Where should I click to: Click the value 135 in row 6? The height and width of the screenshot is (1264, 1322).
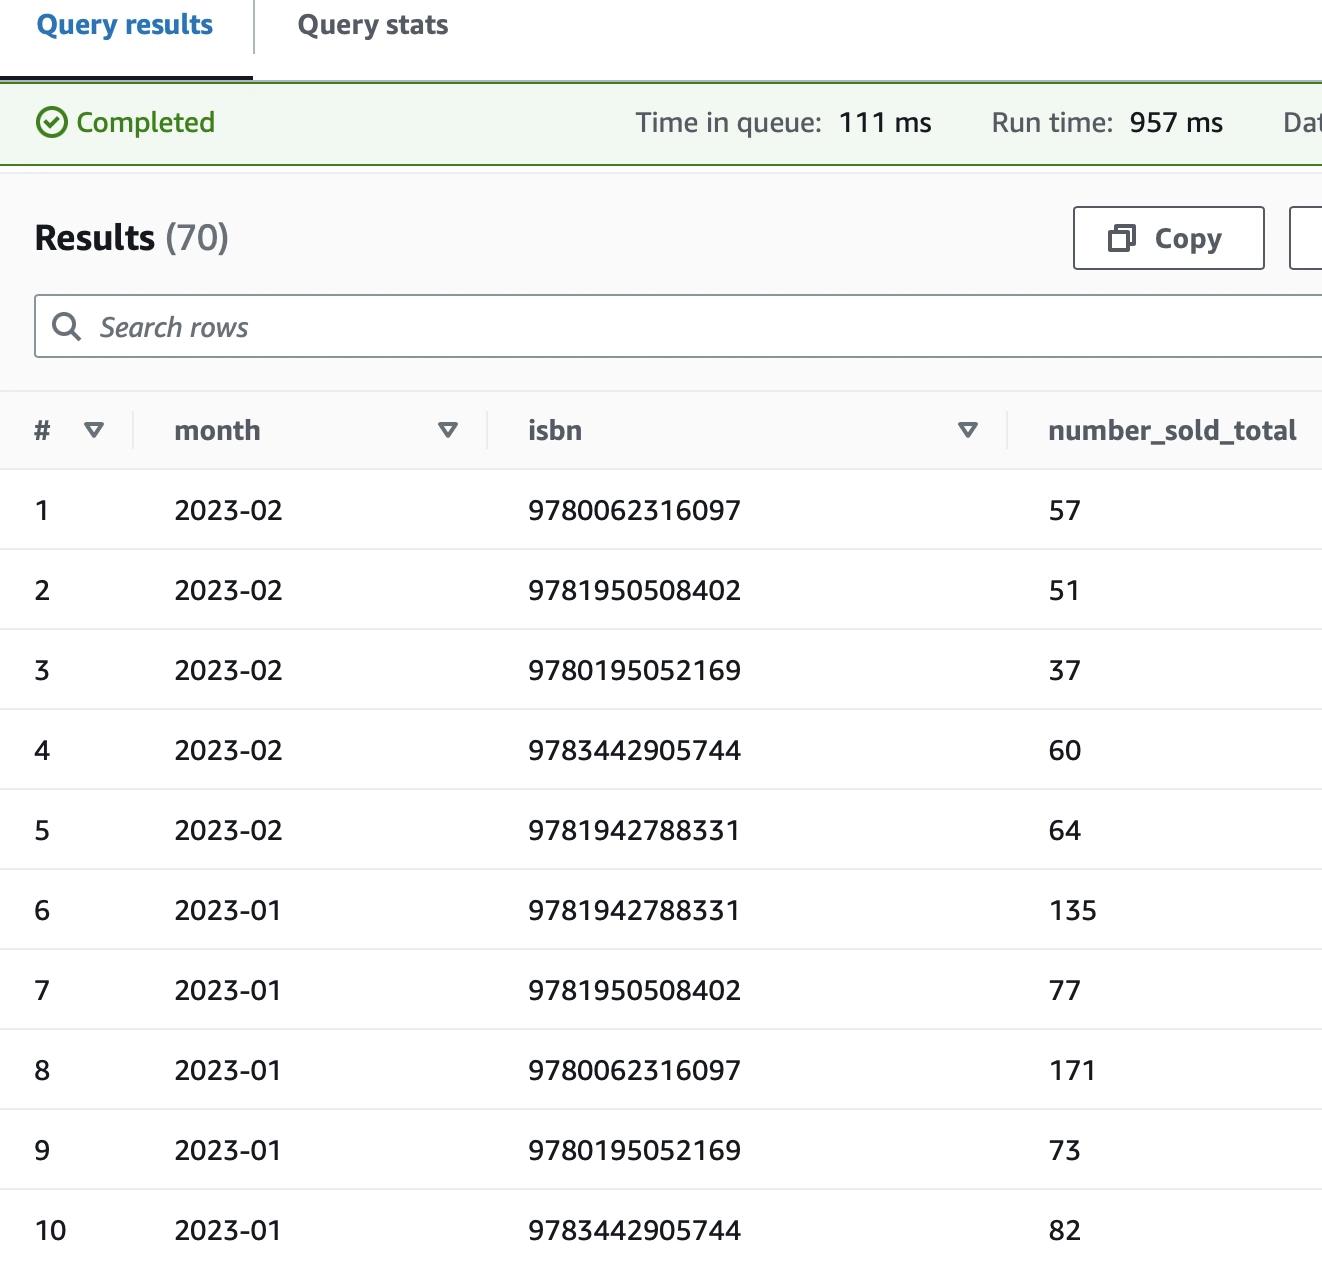(1072, 911)
